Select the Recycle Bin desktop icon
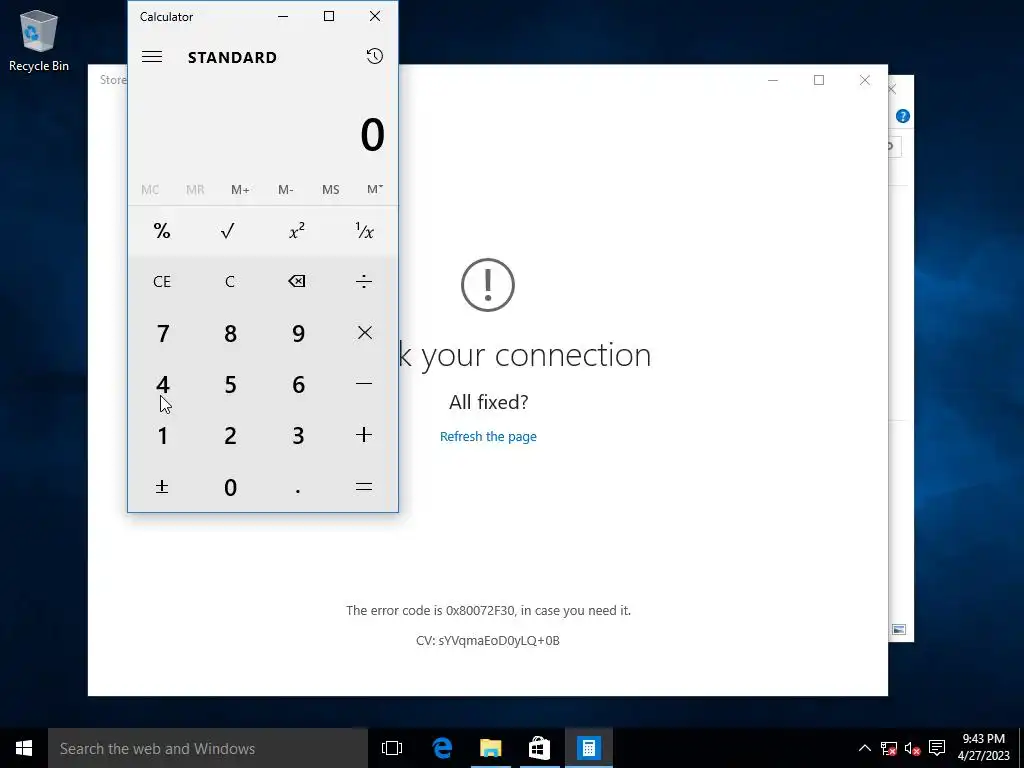 pos(39,41)
